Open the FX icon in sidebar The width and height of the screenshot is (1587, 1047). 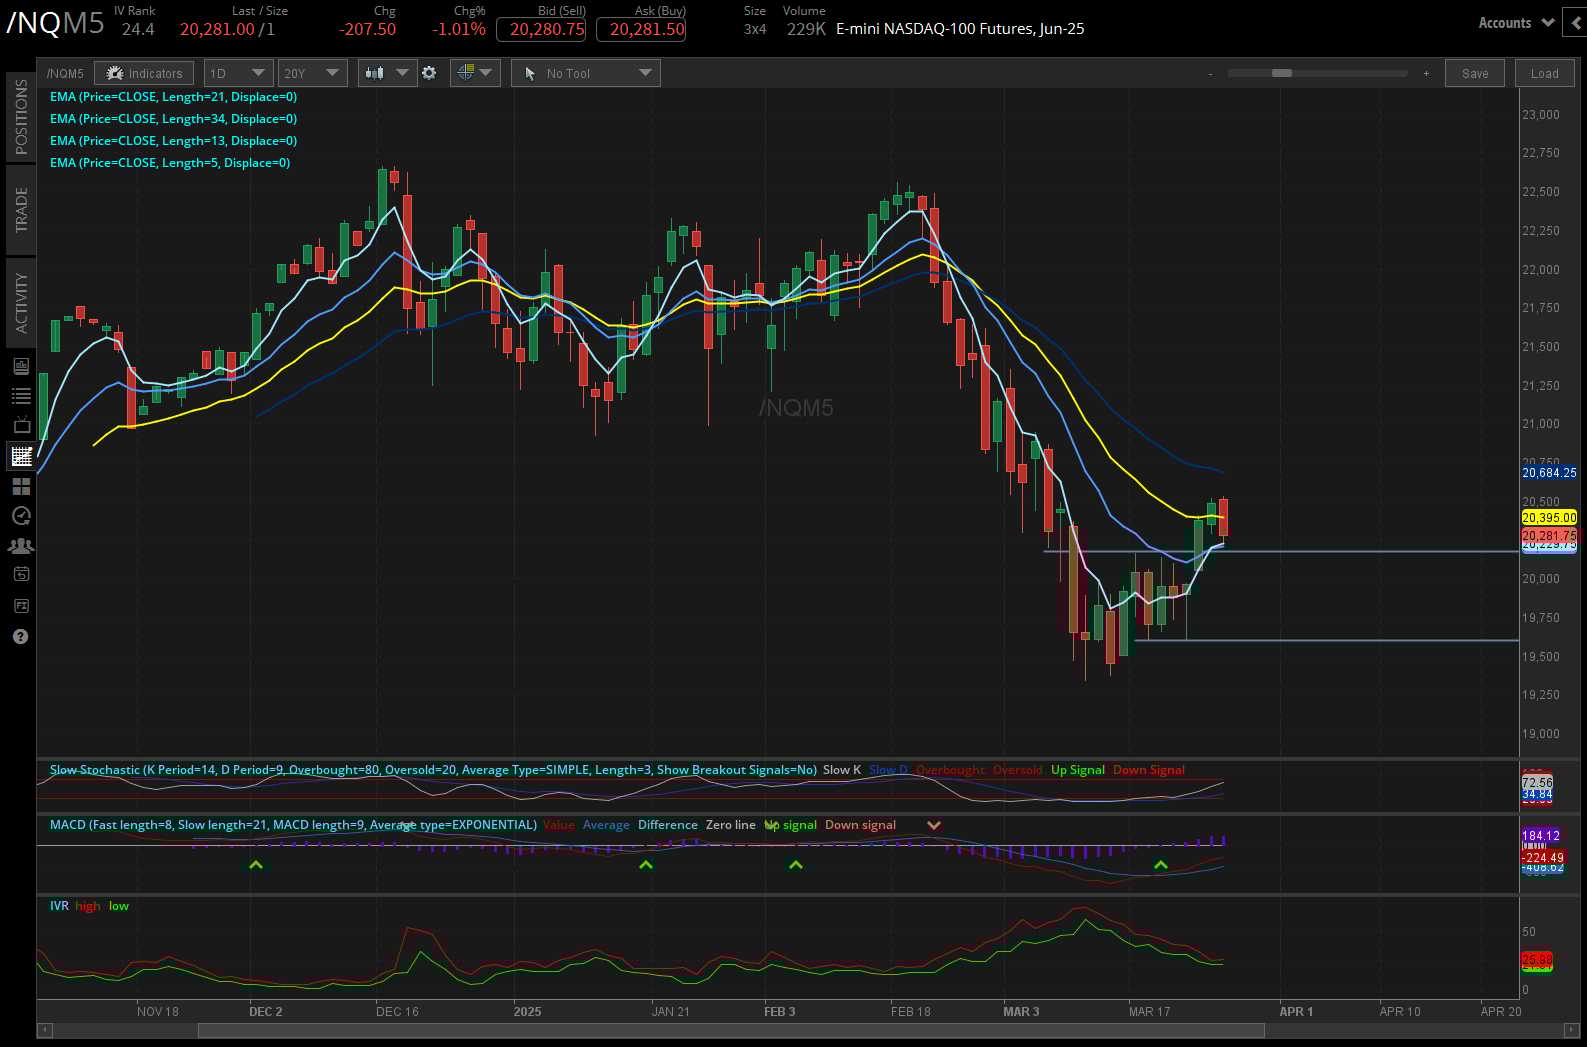coord(21,606)
